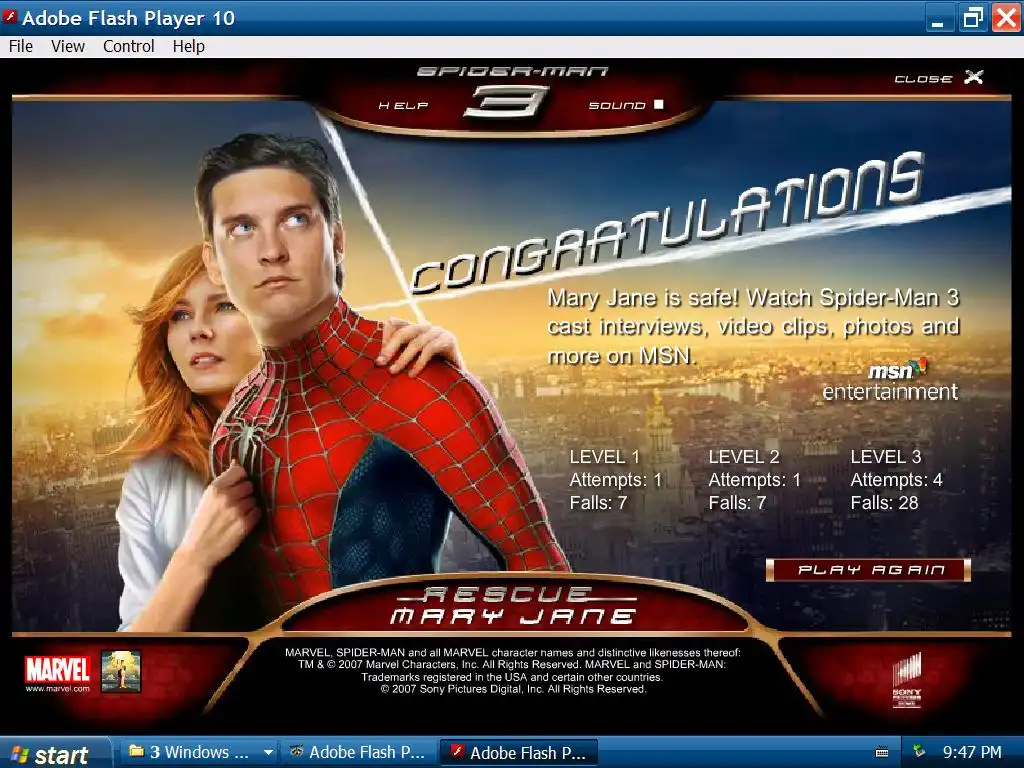Open the Control menu
Screen dimensions: 1024x768
129,46
